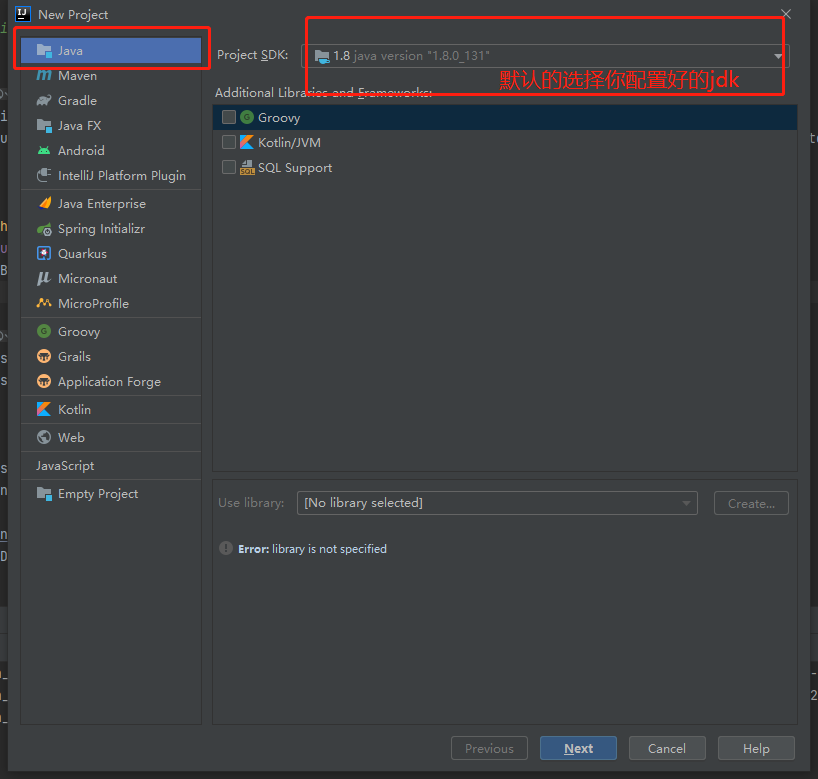Select Empty Project label

(98, 494)
